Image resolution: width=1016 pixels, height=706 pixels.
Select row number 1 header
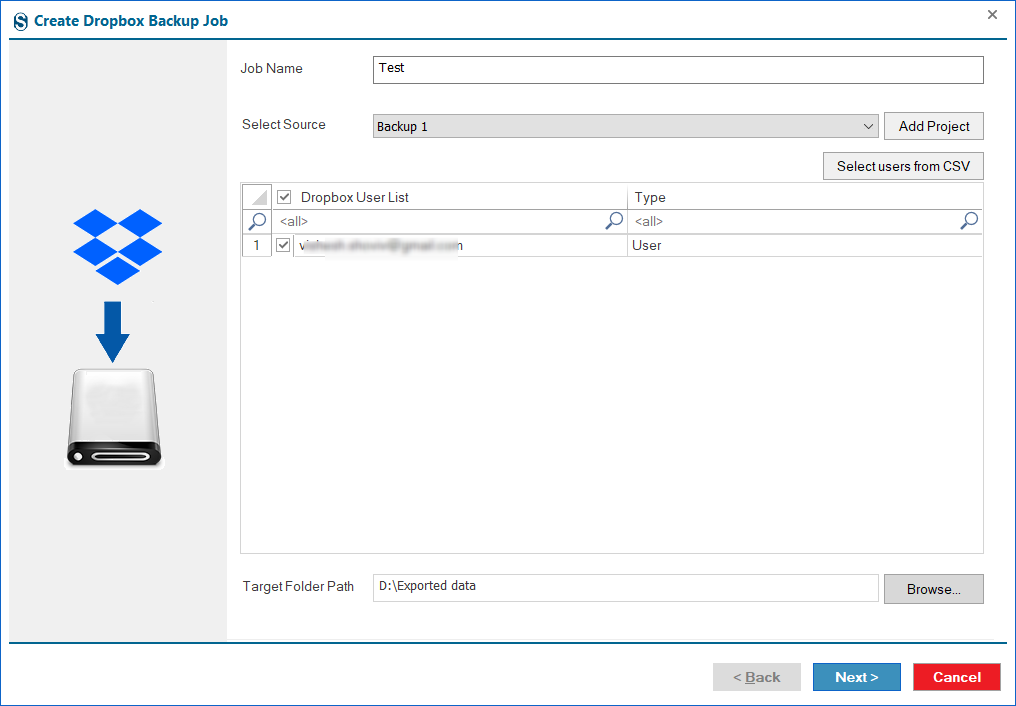257,245
